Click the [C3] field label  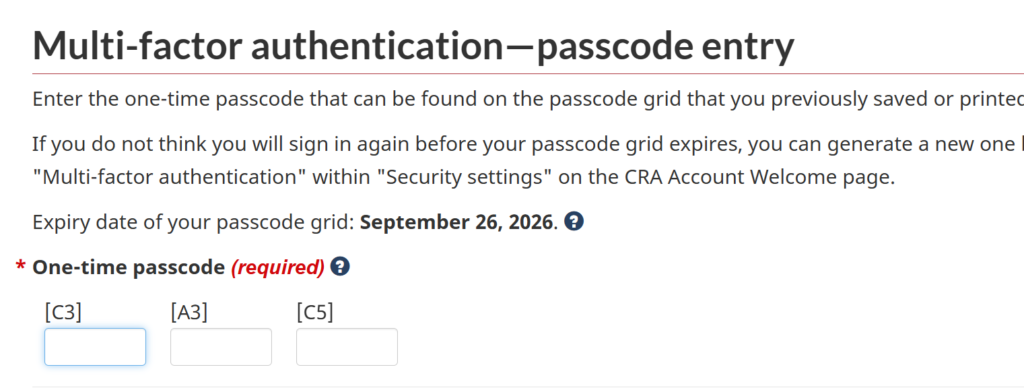click(63, 313)
